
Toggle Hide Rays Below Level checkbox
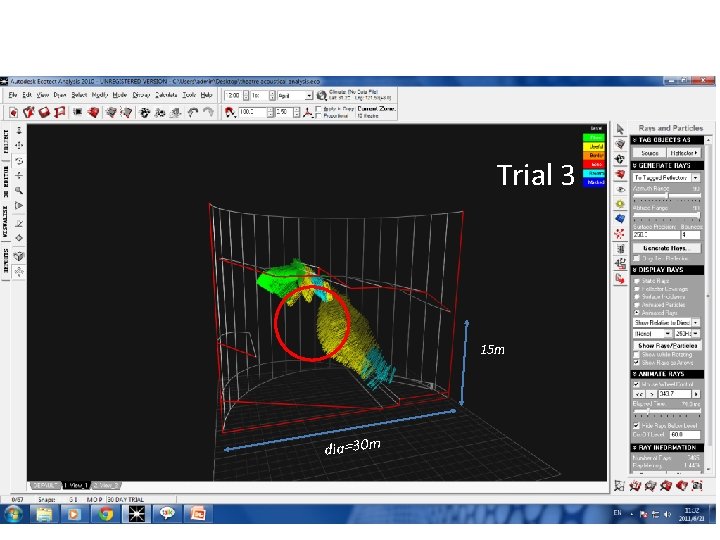(x=636, y=426)
